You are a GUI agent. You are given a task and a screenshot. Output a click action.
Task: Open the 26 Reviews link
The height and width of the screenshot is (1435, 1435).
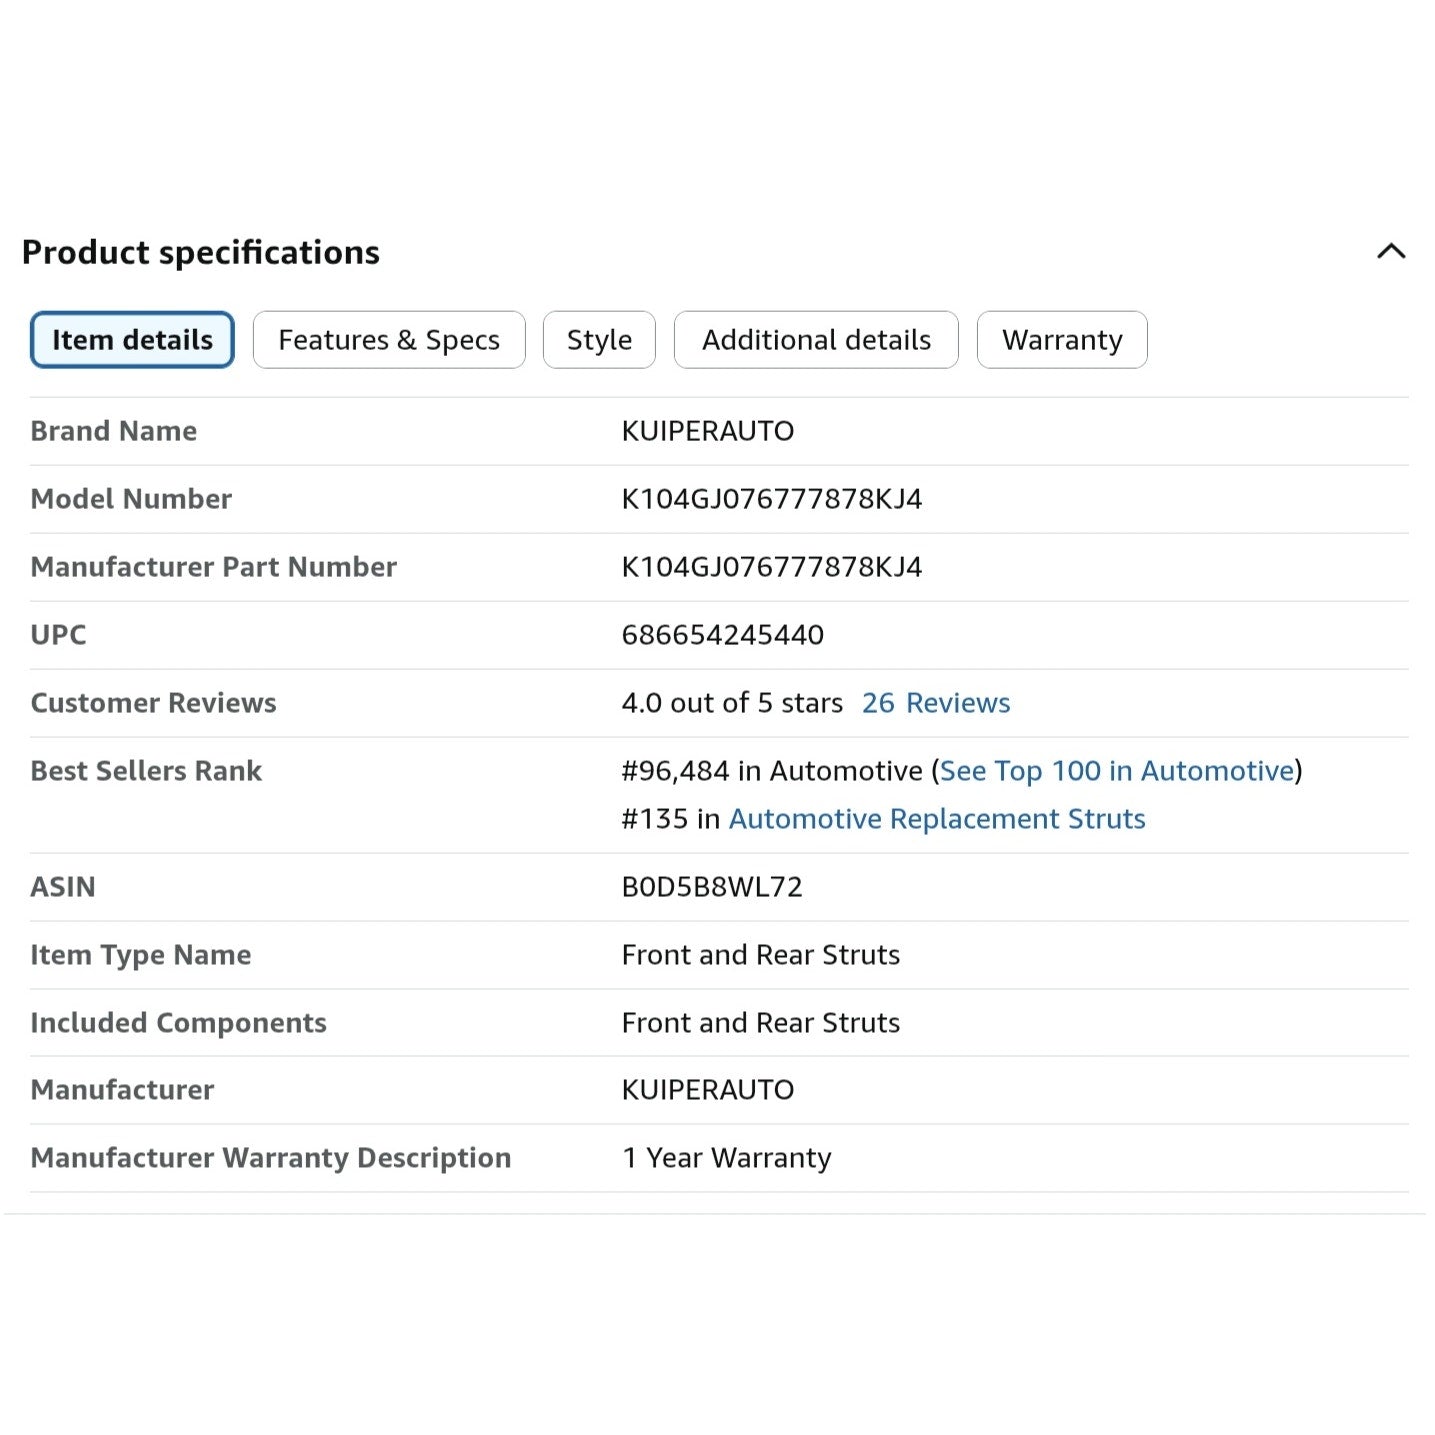936,703
